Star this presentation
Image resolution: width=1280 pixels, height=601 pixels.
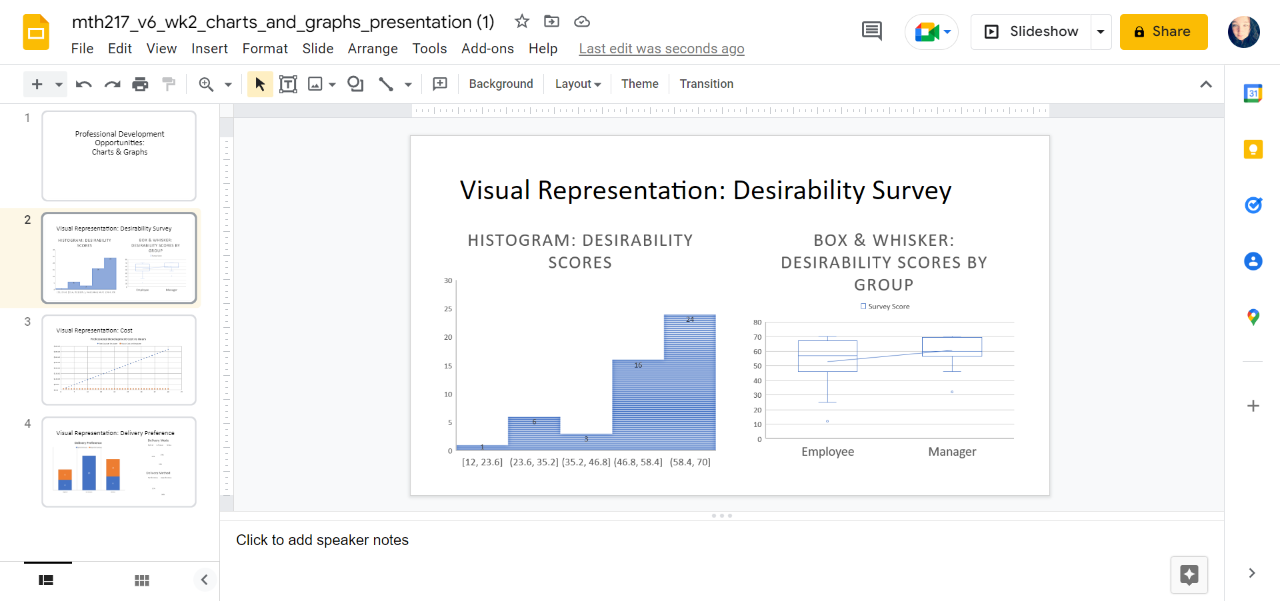[x=521, y=21]
